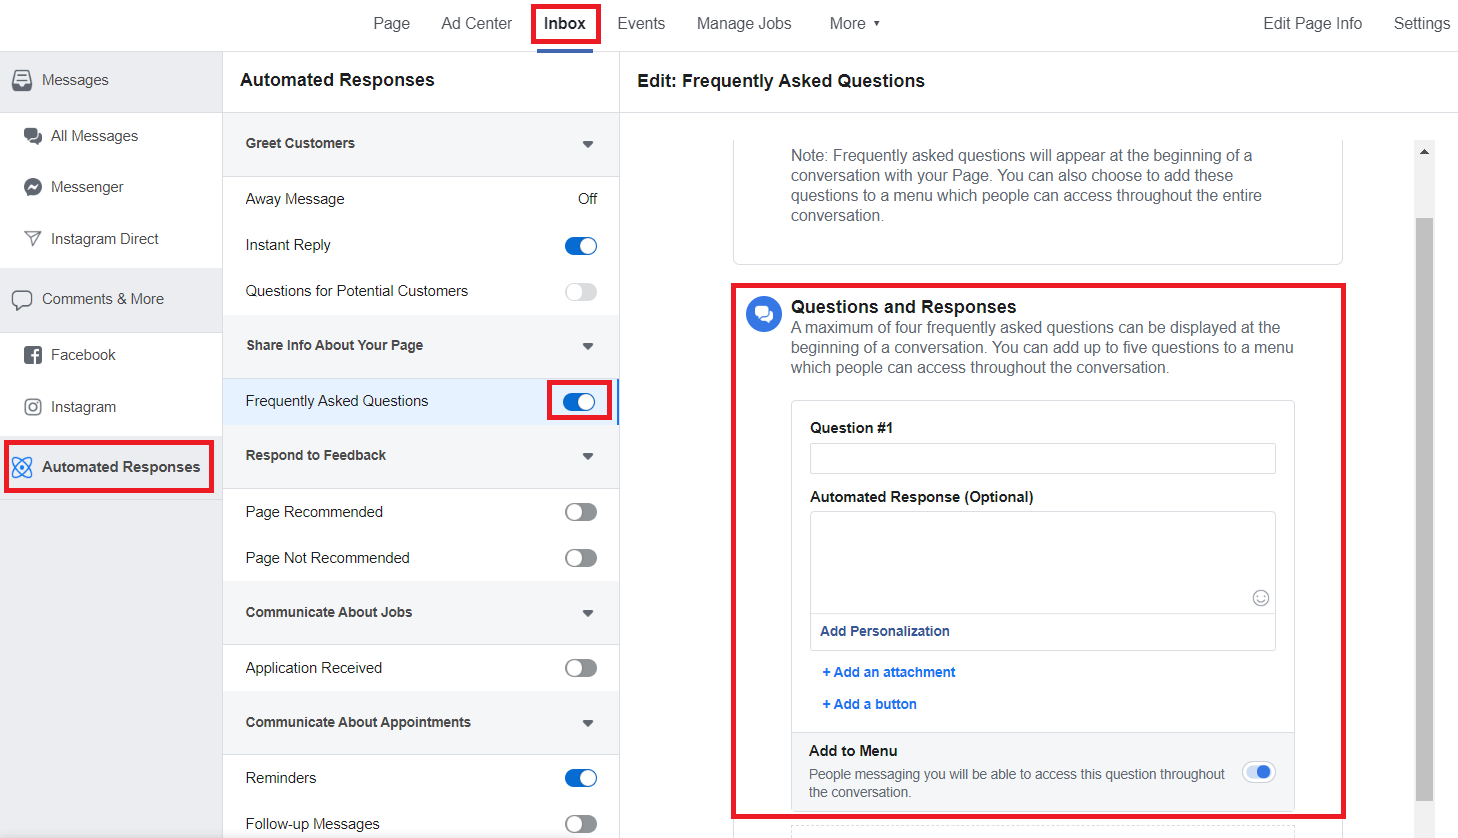The width and height of the screenshot is (1458, 838).
Task: Open All Messages via its chat bubbles icon
Action: click(x=33, y=136)
